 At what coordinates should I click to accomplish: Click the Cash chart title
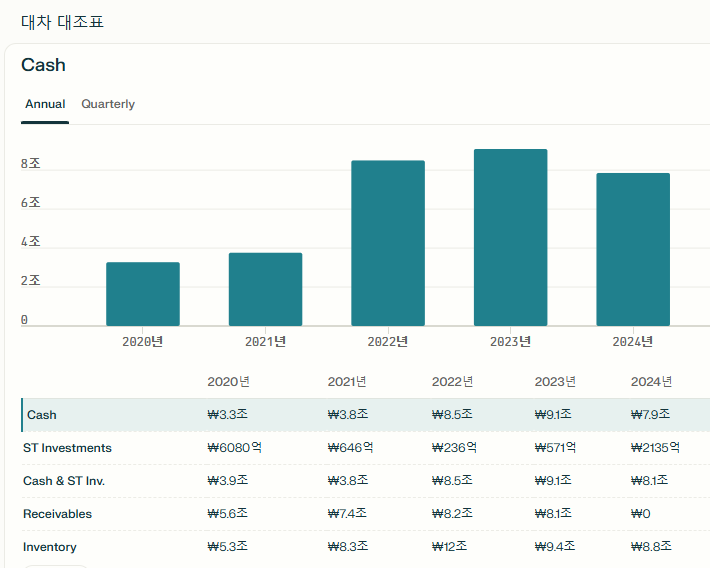(43, 65)
